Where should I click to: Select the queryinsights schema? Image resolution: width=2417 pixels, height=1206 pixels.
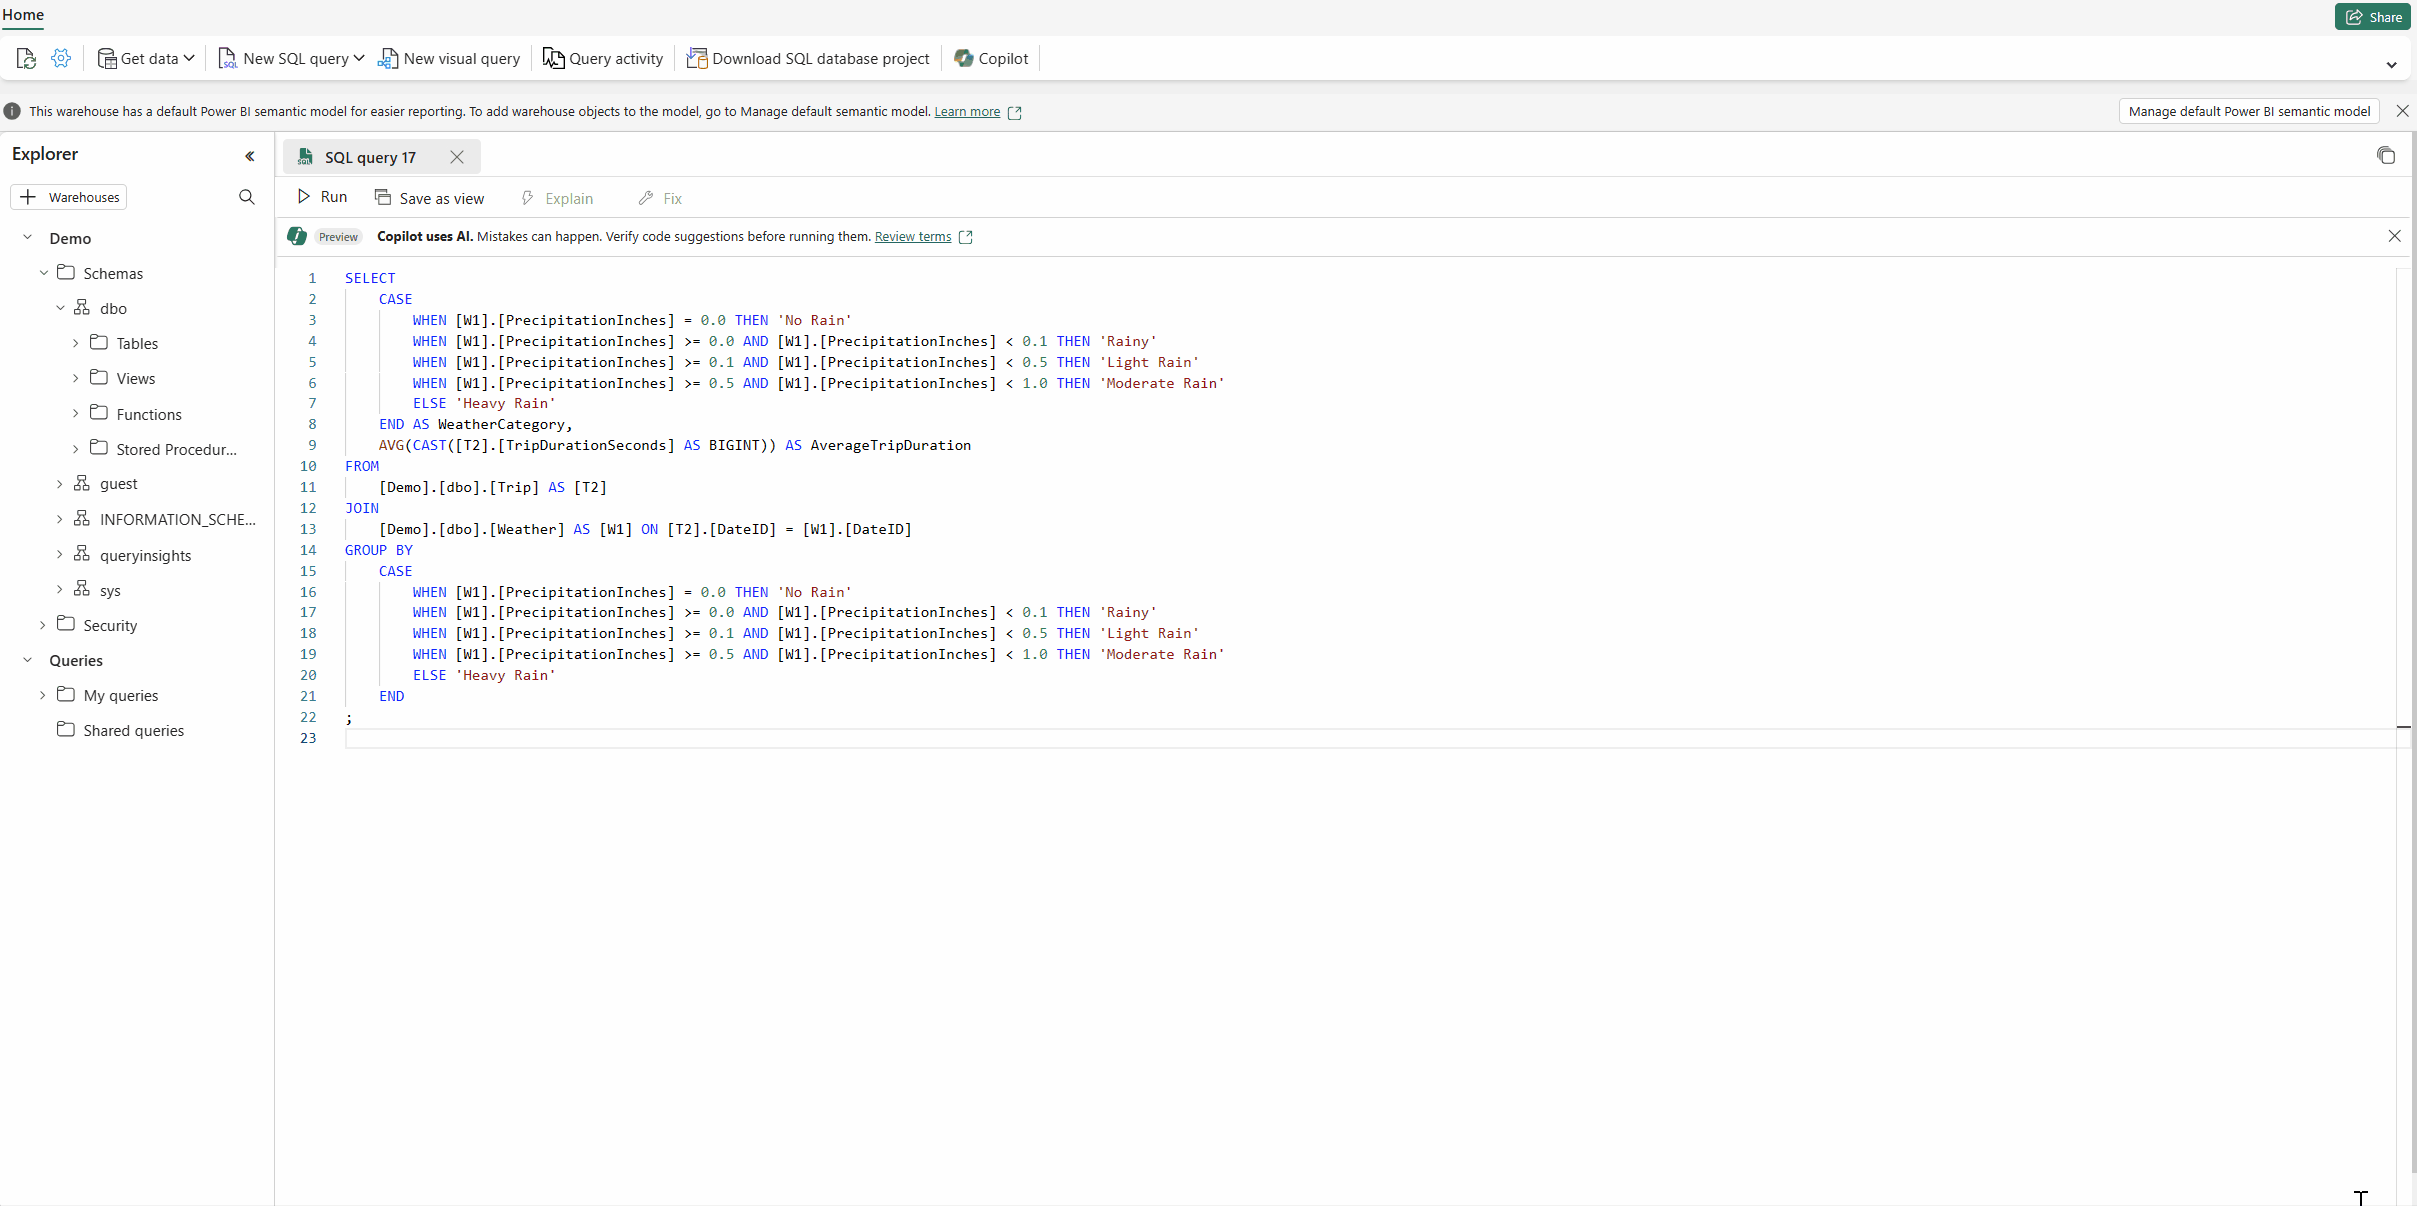tap(145, 555)
